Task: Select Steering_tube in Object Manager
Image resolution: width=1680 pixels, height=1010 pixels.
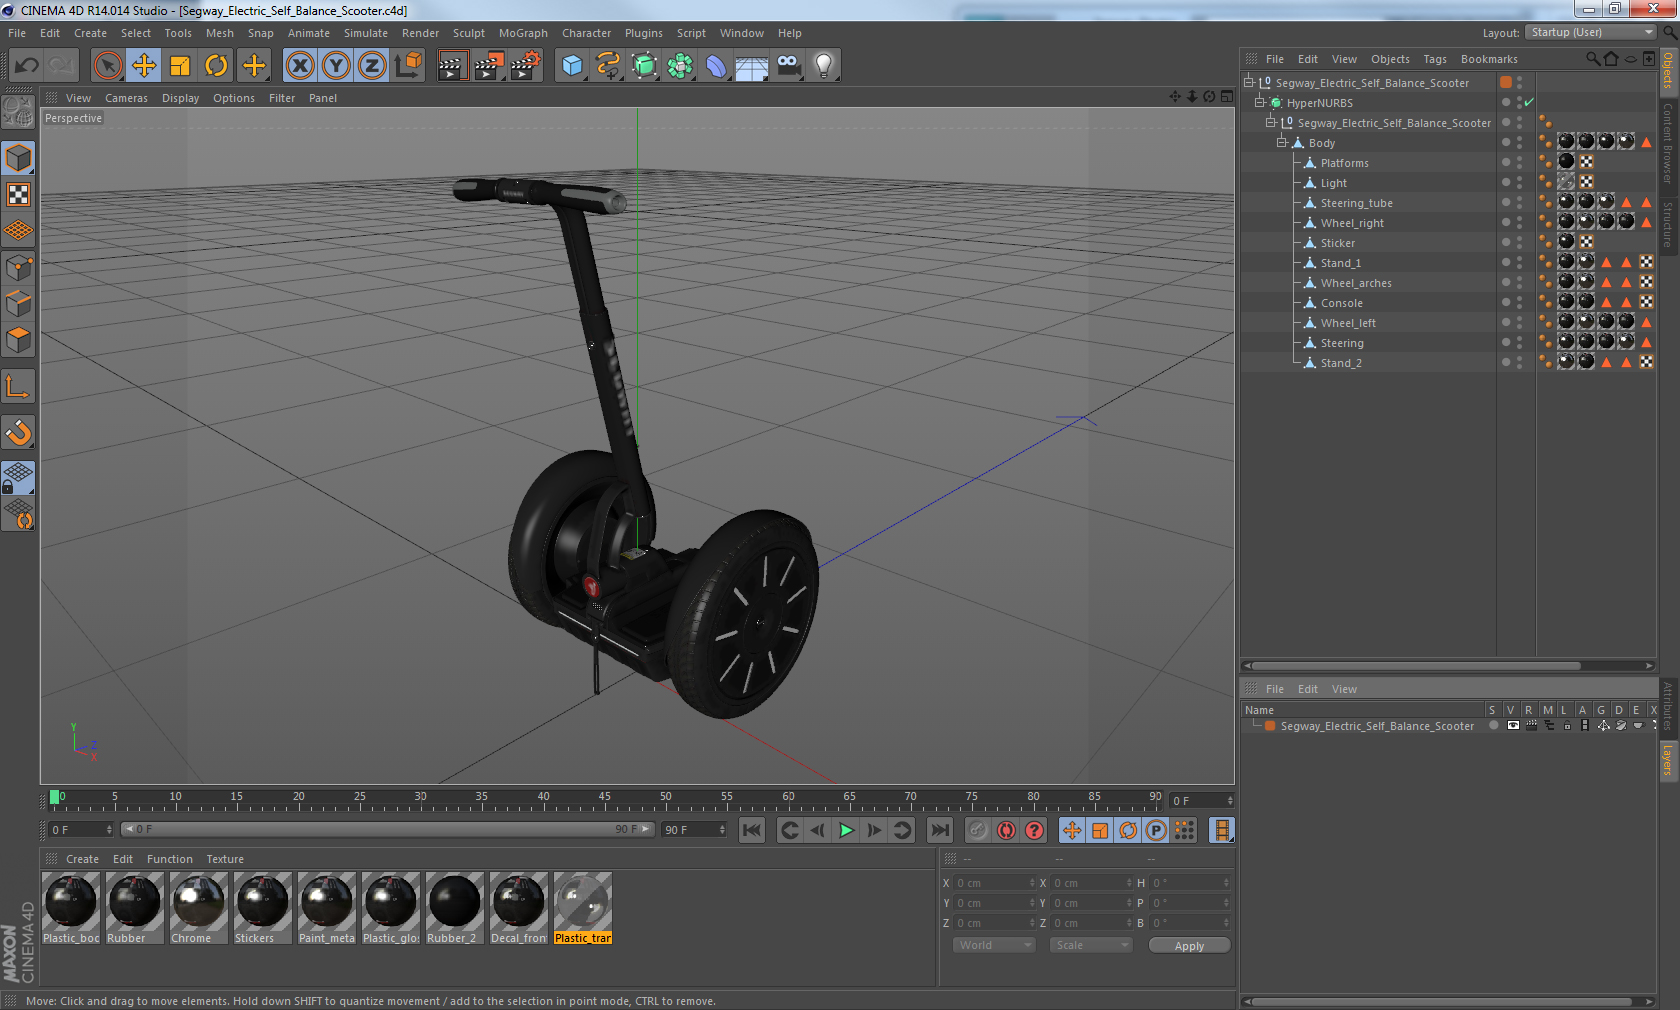Action: pyautogui.click(x=1356, y=202)
